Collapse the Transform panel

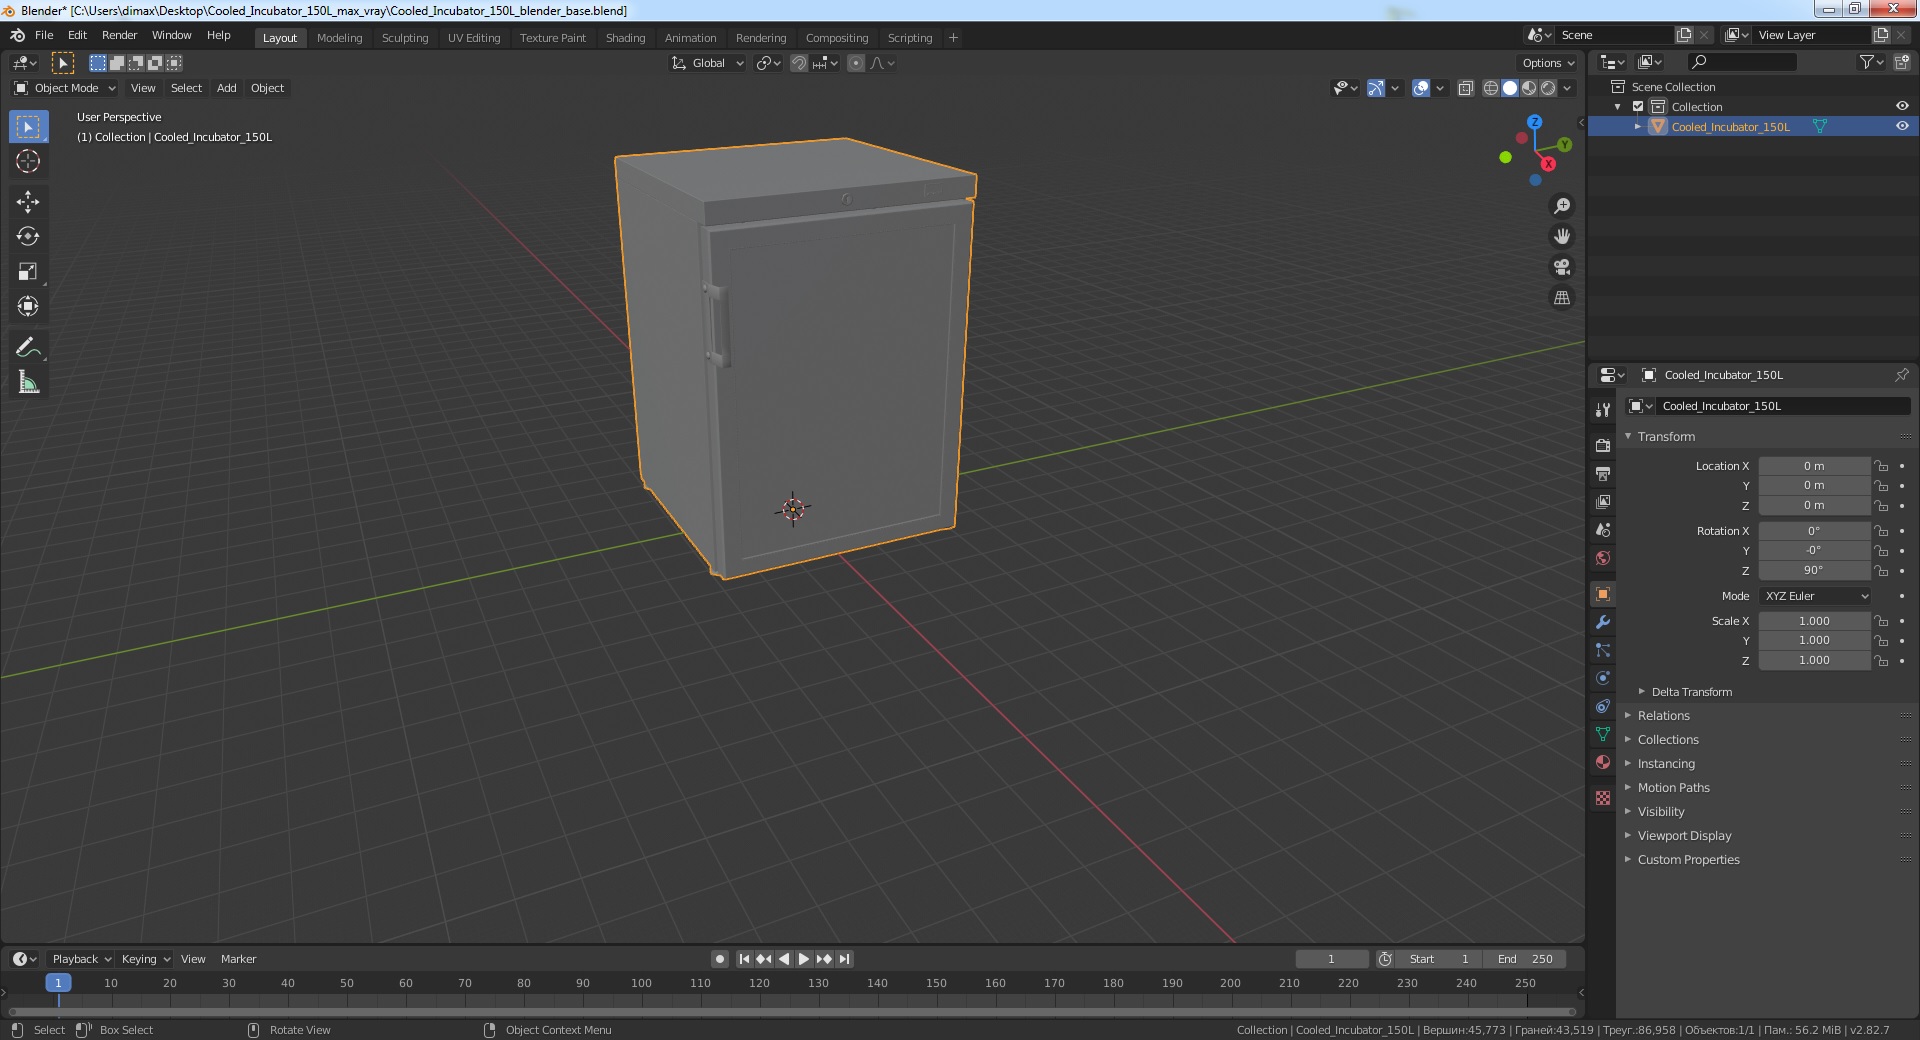1666,437
